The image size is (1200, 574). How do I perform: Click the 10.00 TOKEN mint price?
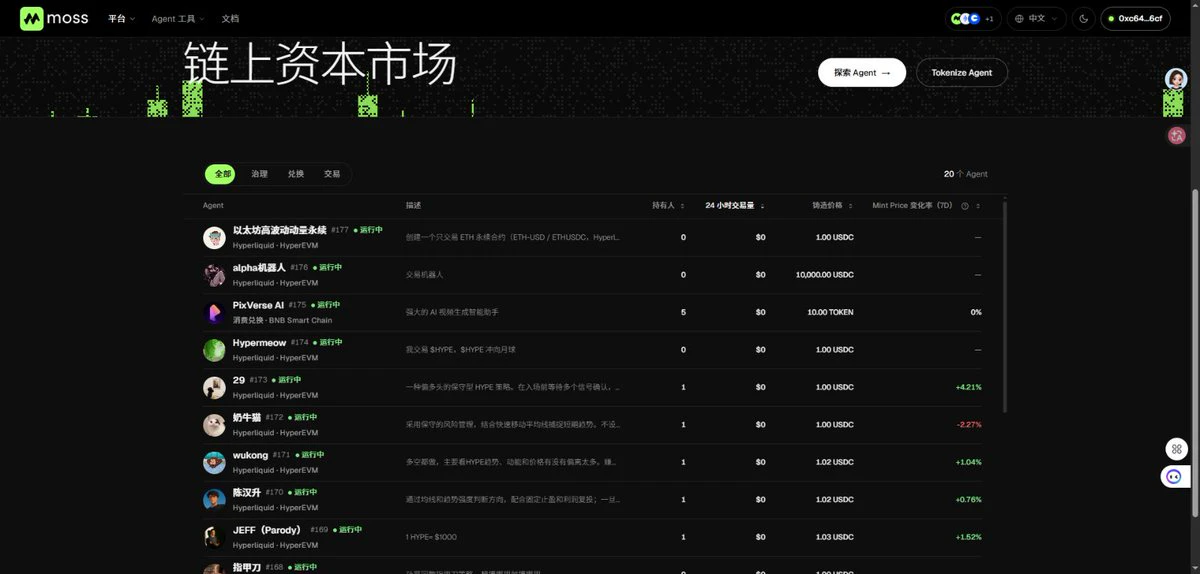click(830, 312)
